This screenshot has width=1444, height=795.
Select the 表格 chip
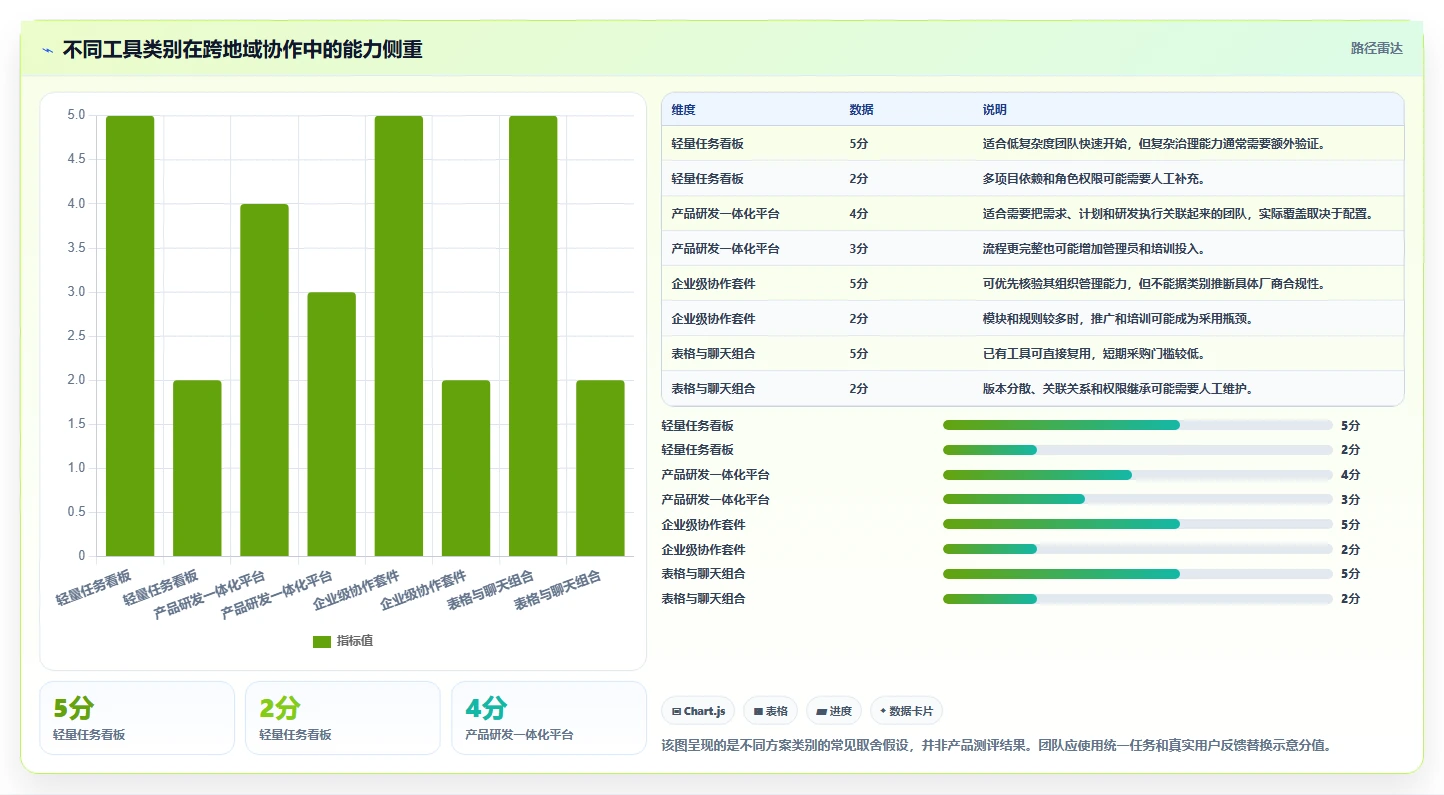770,711
